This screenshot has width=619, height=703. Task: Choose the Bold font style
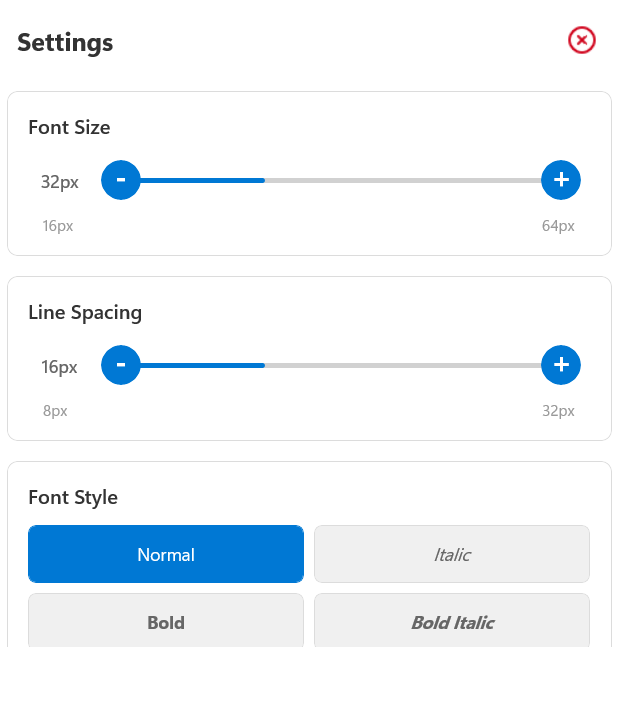pos(166,622)
